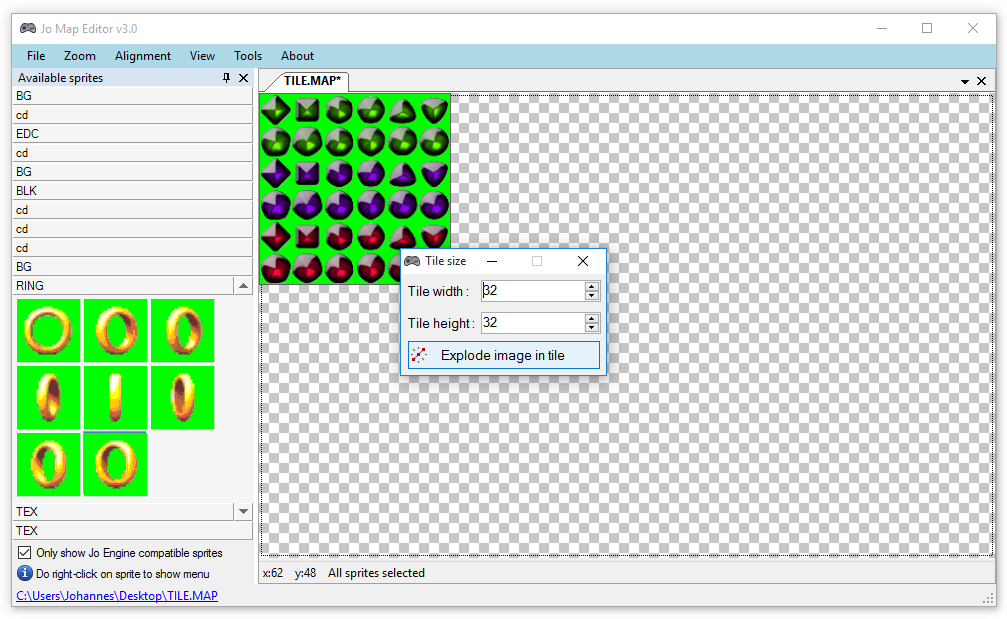Click the green diamond gem tile
This screenshot has width=1007, height=619.
click(x=276, y=110)
